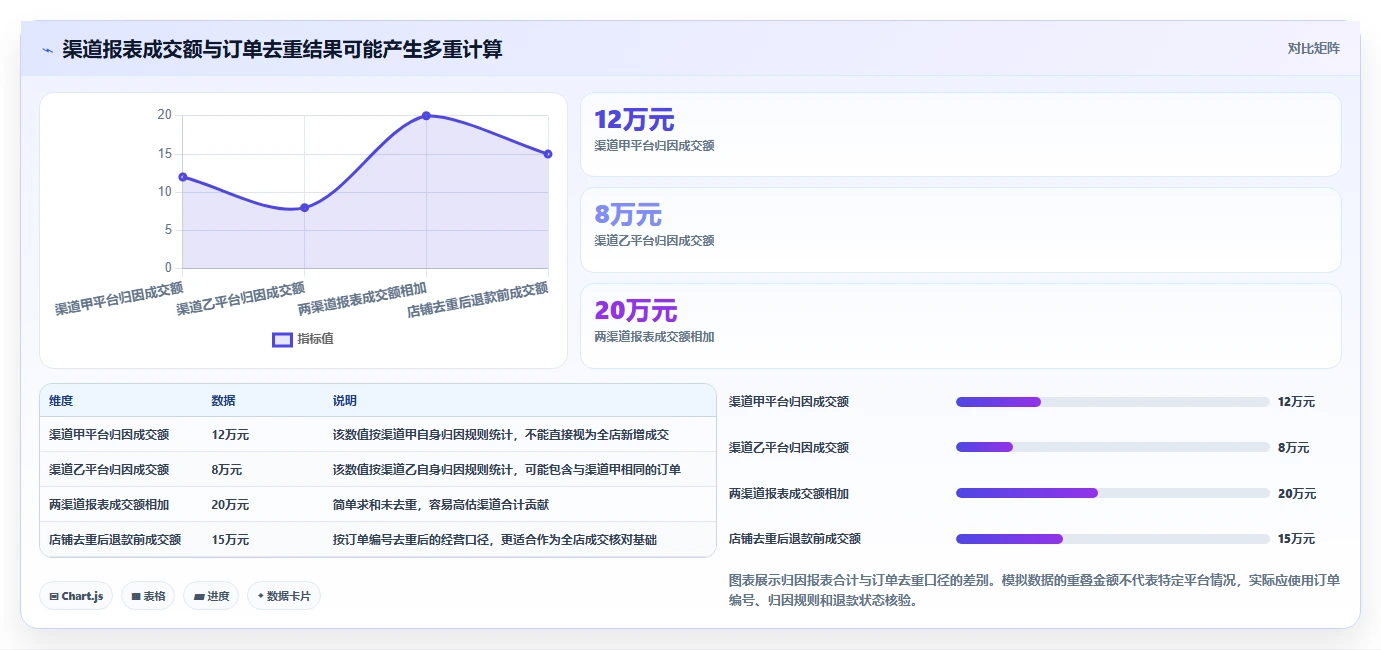
Task: Click the y-axis tick label 20
Action: (x=164, y=115)
